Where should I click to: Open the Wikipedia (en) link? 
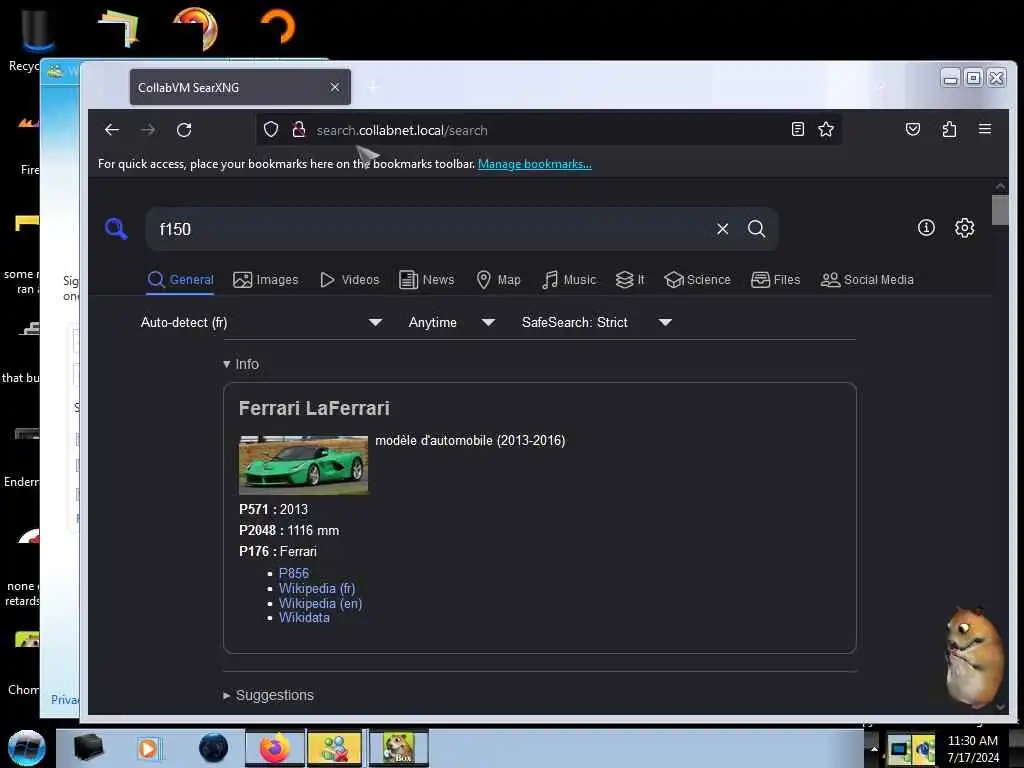(321, 603)
